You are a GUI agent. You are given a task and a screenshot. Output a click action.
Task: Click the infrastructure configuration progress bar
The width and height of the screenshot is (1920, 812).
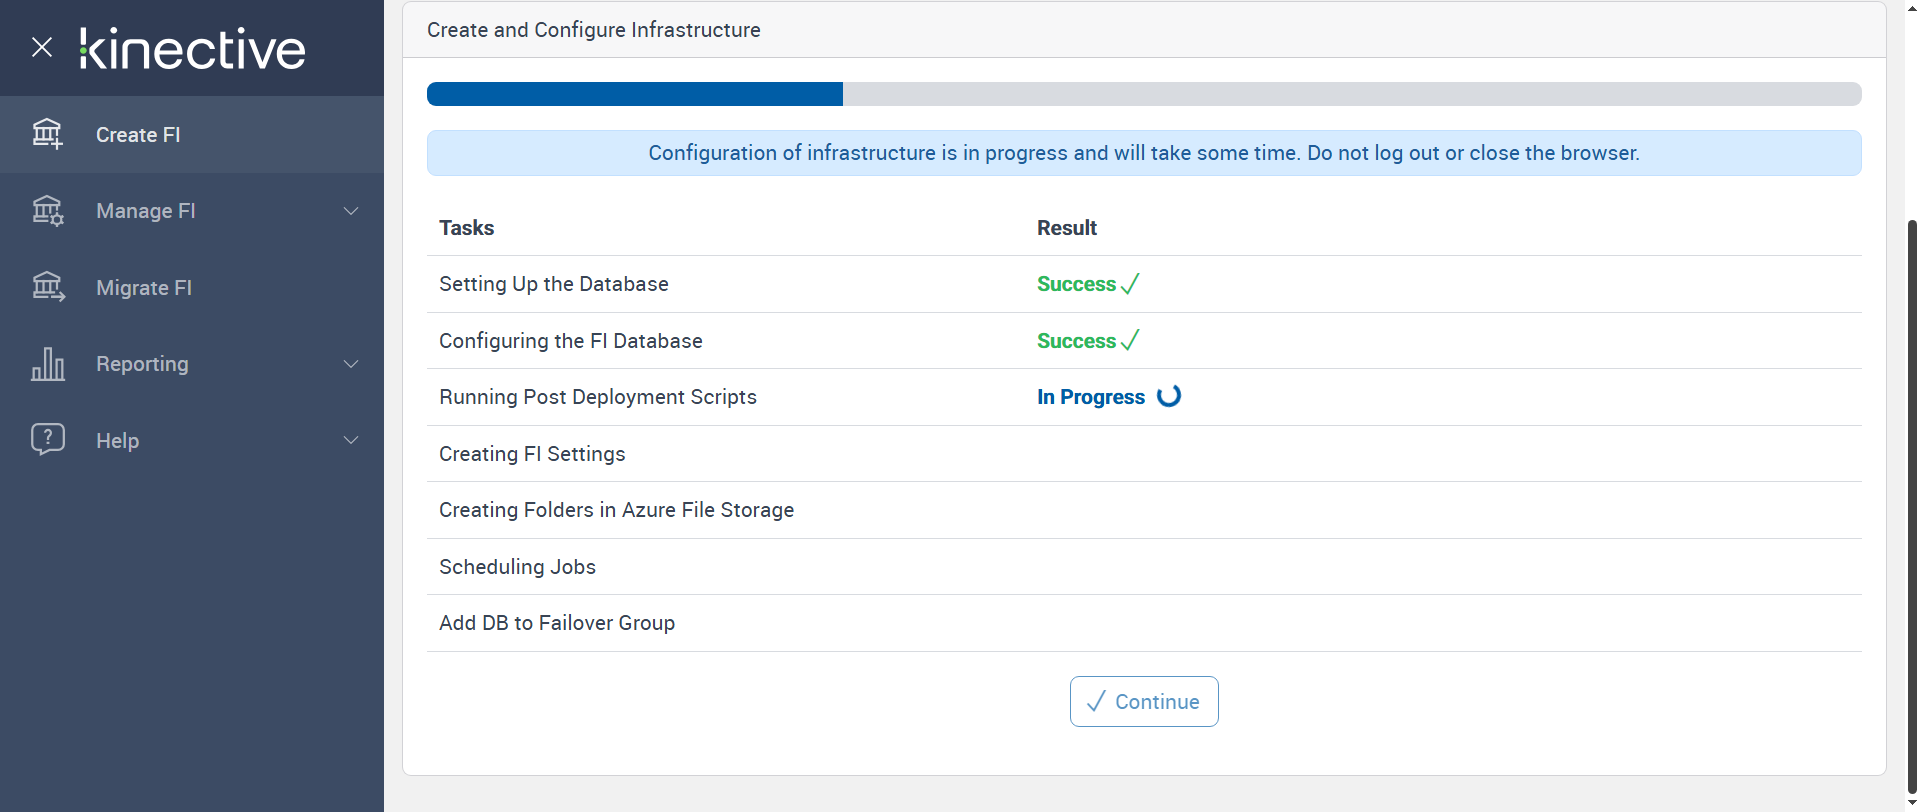pyautogui.click(x=1143, y=94)
